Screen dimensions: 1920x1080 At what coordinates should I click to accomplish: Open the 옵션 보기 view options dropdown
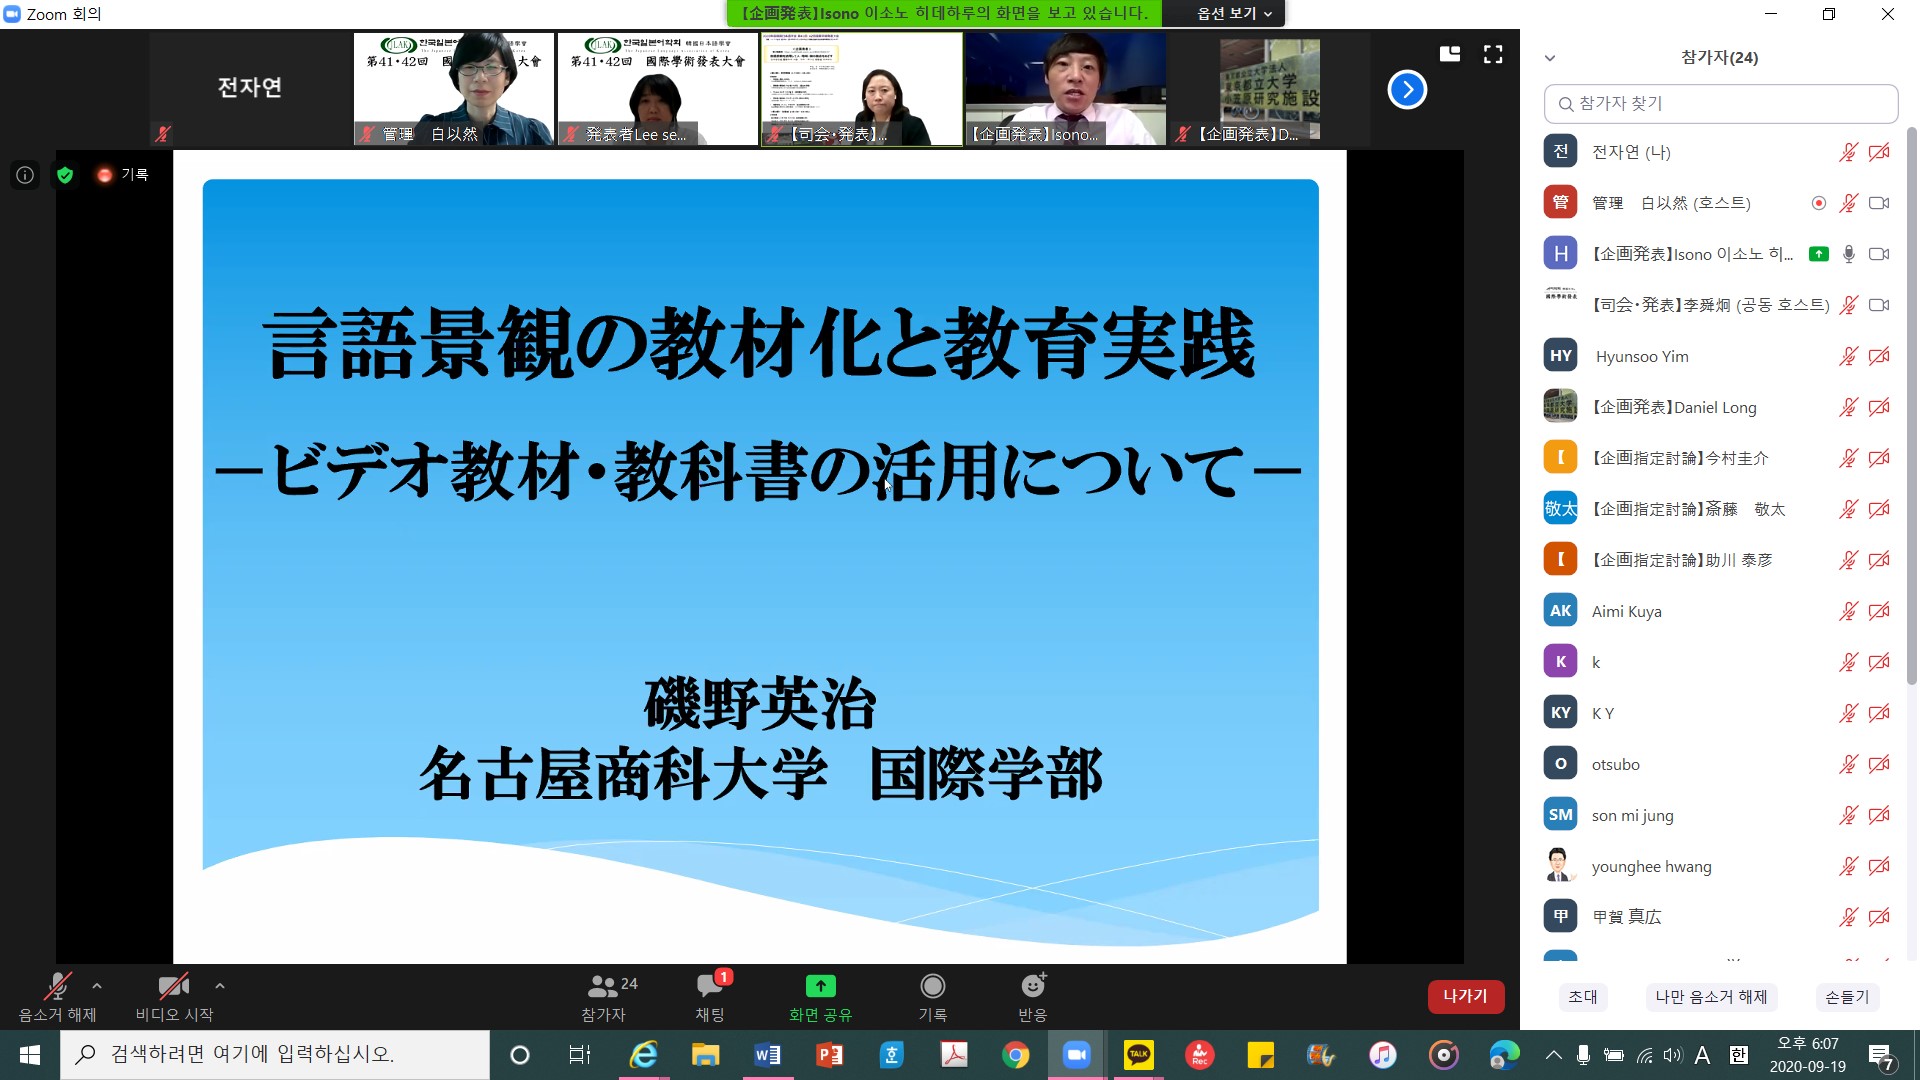(1234, 14)
